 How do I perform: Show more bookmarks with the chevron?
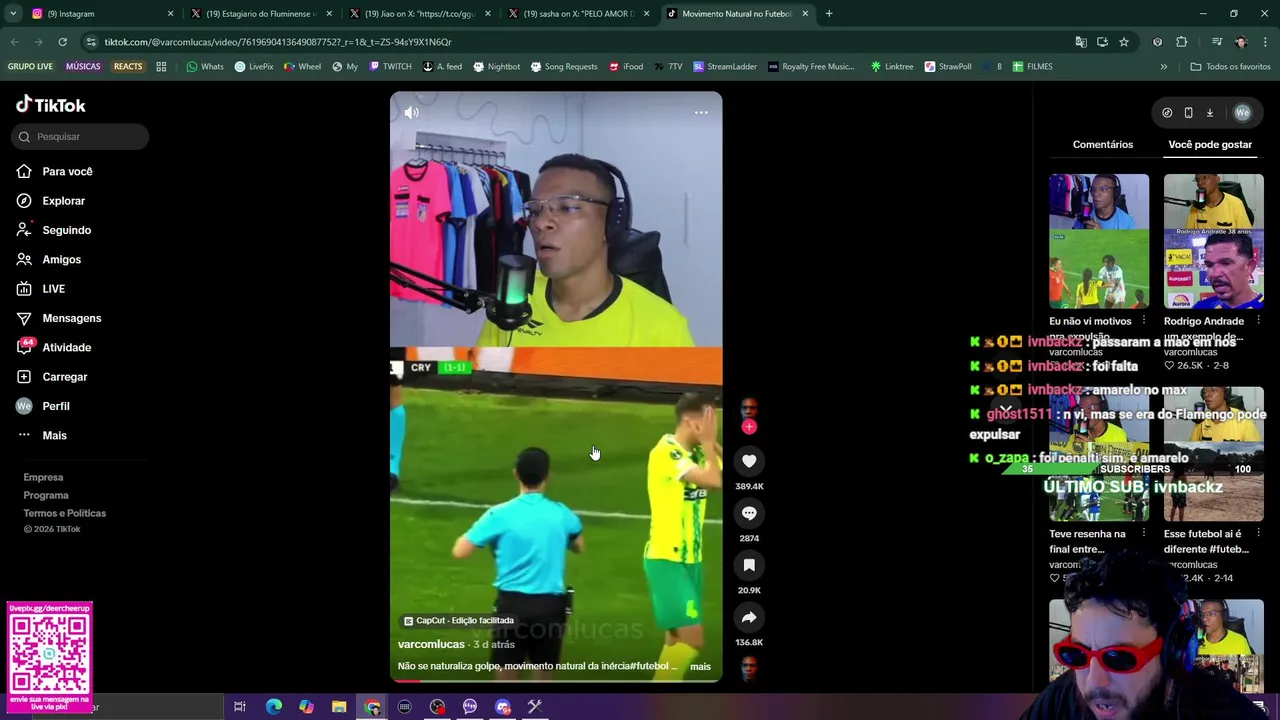(x=1163, y=67)
